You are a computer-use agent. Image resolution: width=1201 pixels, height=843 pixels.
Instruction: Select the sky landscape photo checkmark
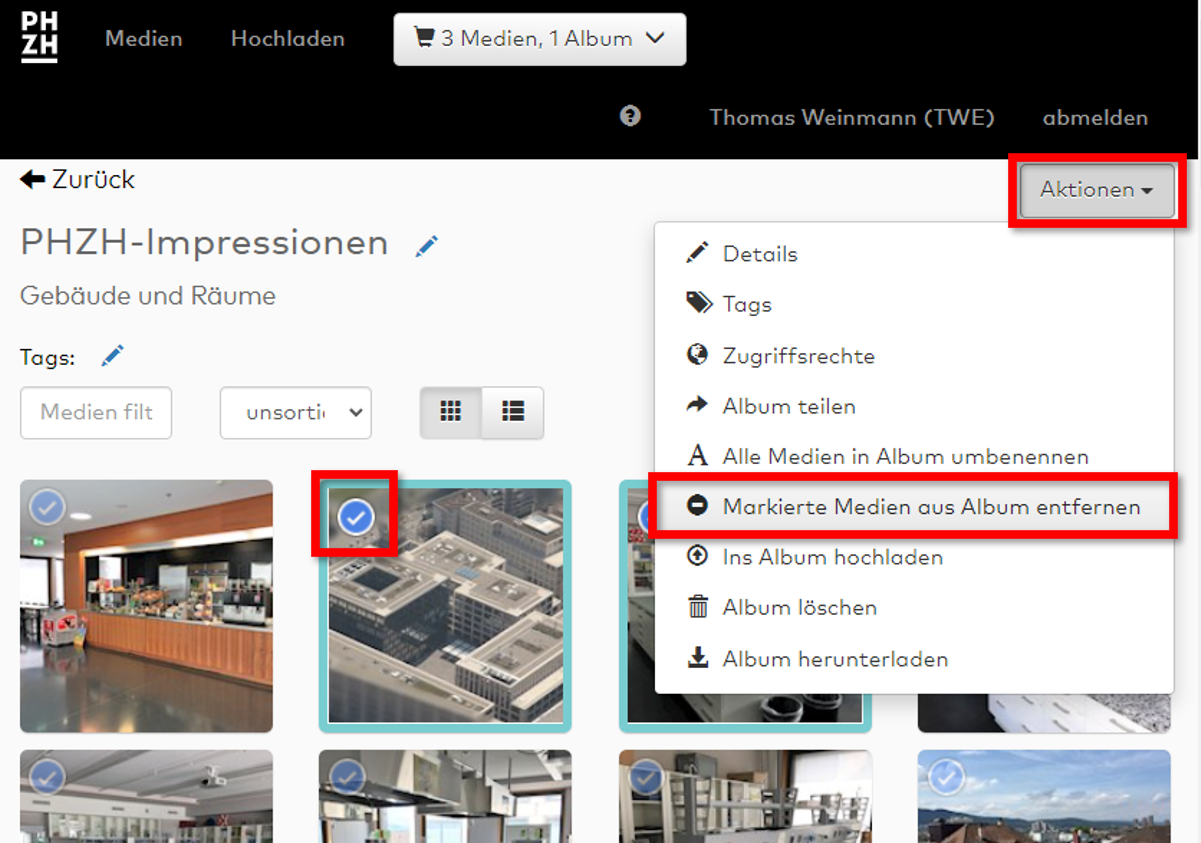coord(946,775)
